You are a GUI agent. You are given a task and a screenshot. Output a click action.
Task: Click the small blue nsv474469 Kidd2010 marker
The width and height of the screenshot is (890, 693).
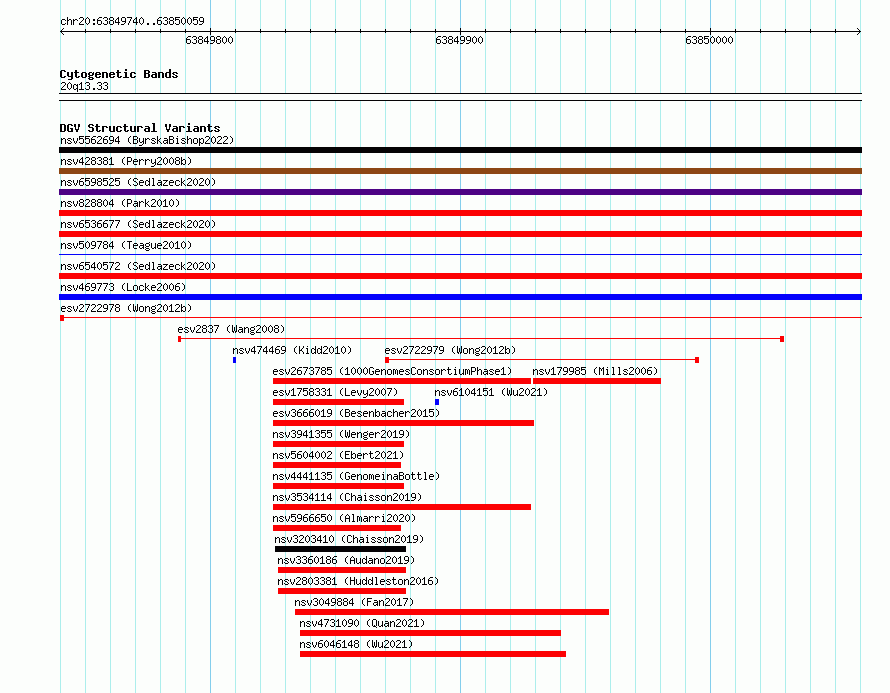(x=234, y=360)
